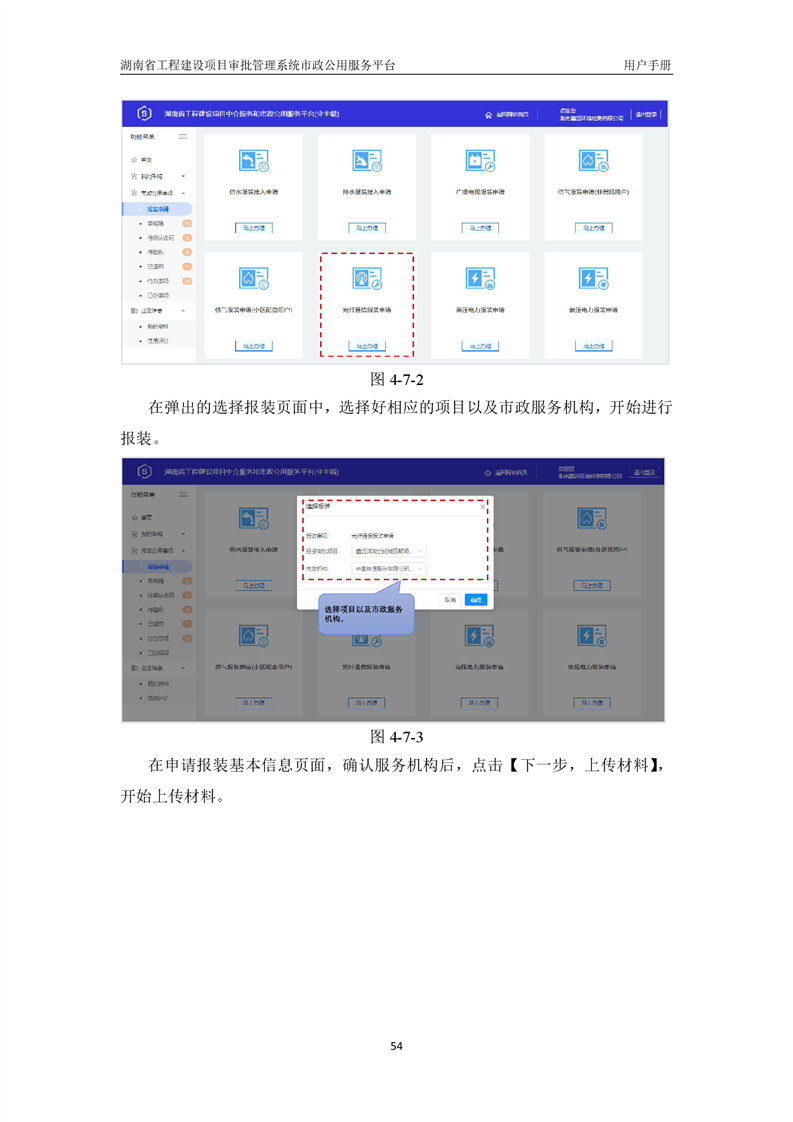The height and width of the screenshot is (1122, 793).
Task: Click 马上办理 under 排水报装接入申请 in figure 4-7-2
Action: click(x=367, y=228)
